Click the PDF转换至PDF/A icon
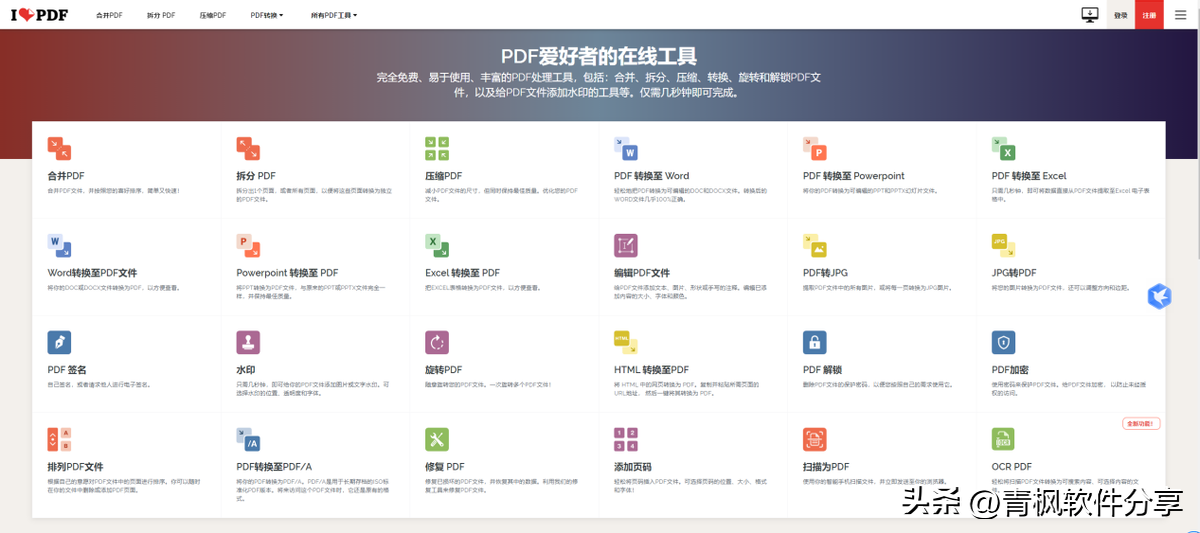The height and width of the screenshot is (533, 1200). pyautogui.click(x=248, y=439)
